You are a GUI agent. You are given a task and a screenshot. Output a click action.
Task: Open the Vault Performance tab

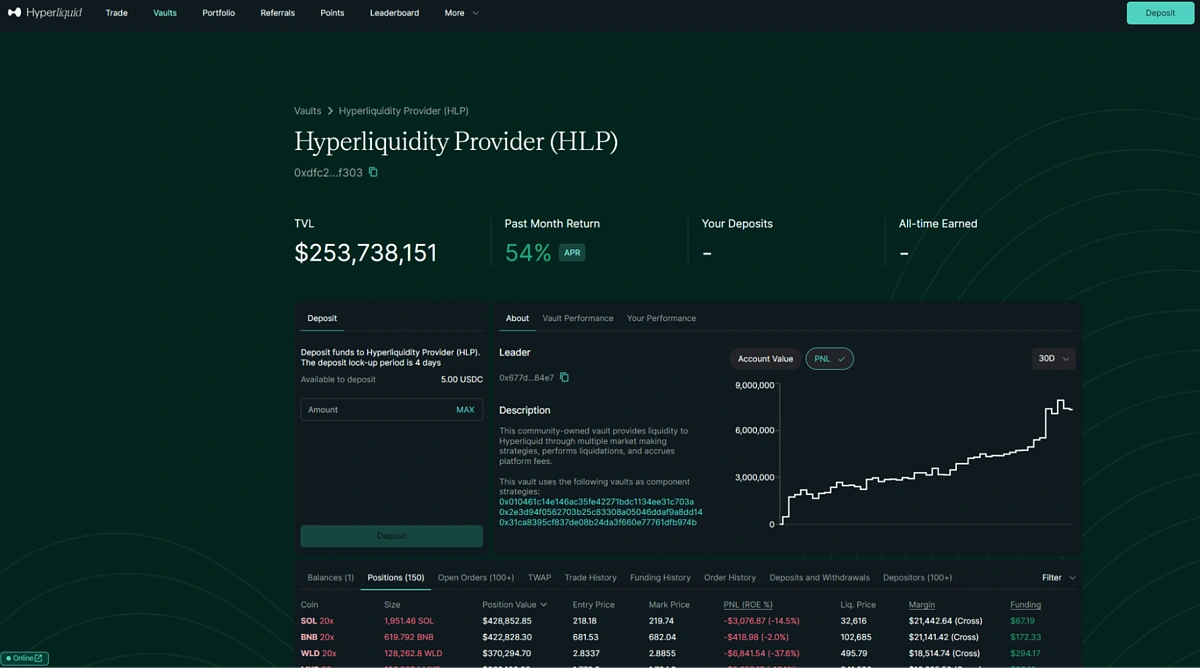click(x=578, y=318)
